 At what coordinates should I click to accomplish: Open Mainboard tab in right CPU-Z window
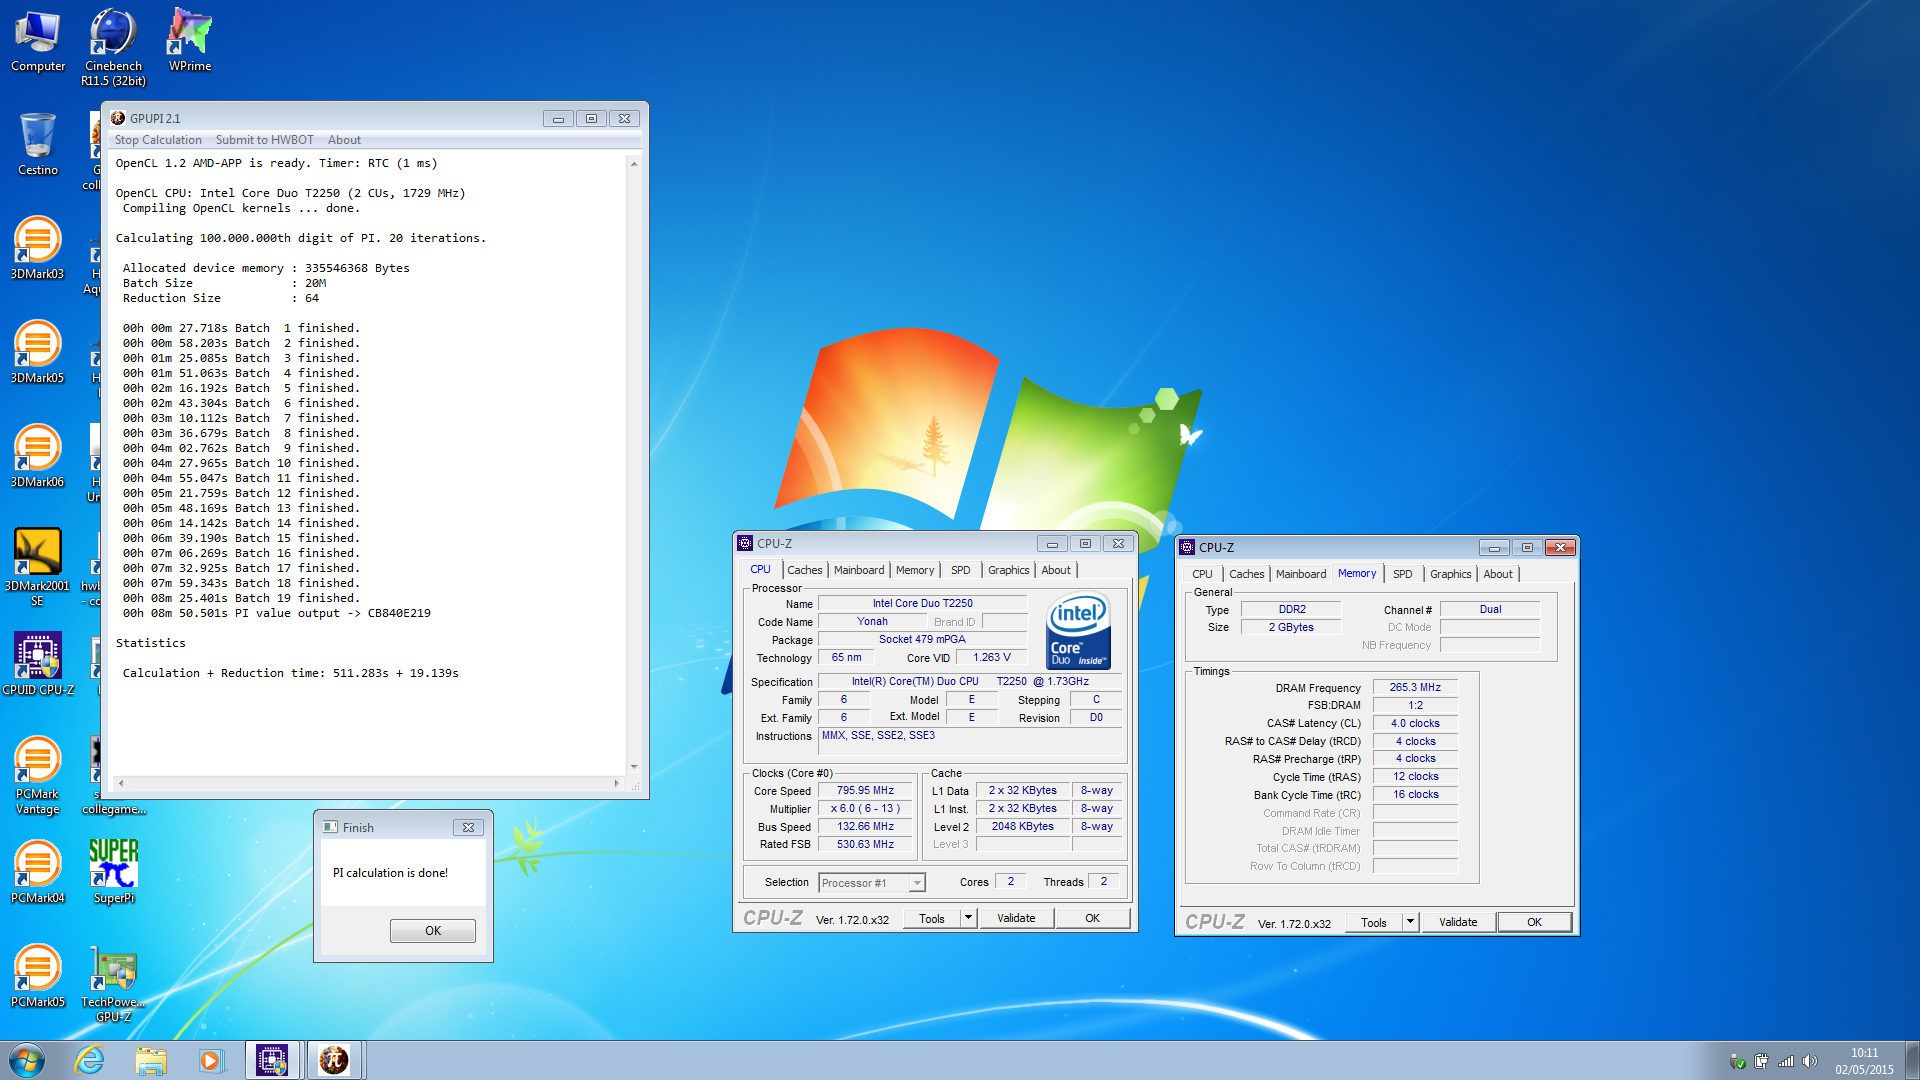1301,574
